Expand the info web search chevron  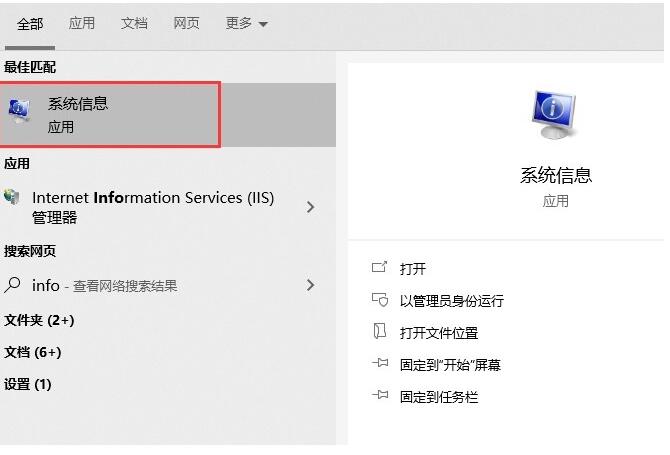(x=311, y=285)
